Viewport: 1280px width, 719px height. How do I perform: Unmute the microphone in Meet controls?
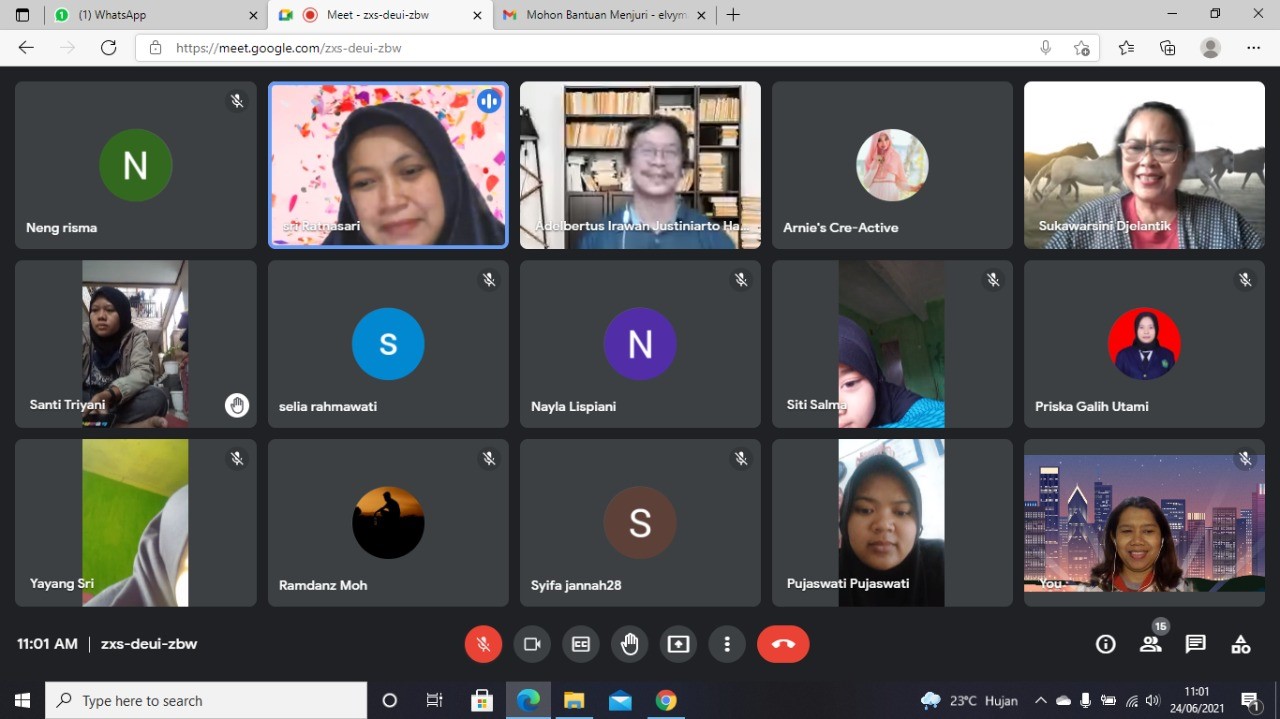click(x=483, y=644)
